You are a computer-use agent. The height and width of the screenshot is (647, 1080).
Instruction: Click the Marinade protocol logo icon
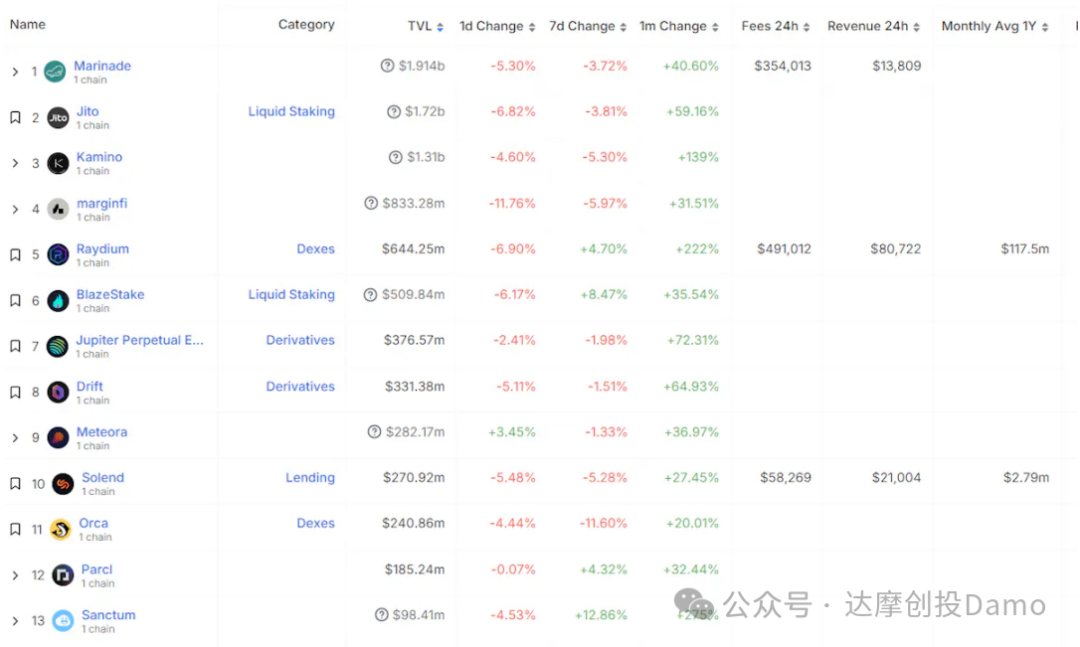(55, 72)
